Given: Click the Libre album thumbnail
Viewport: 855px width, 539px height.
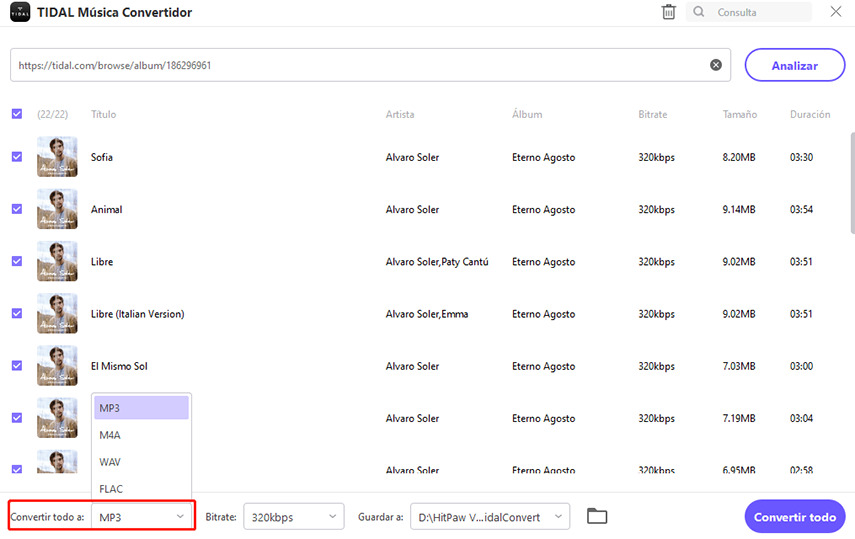Looking at the screenshot, I should click(57, 261).
